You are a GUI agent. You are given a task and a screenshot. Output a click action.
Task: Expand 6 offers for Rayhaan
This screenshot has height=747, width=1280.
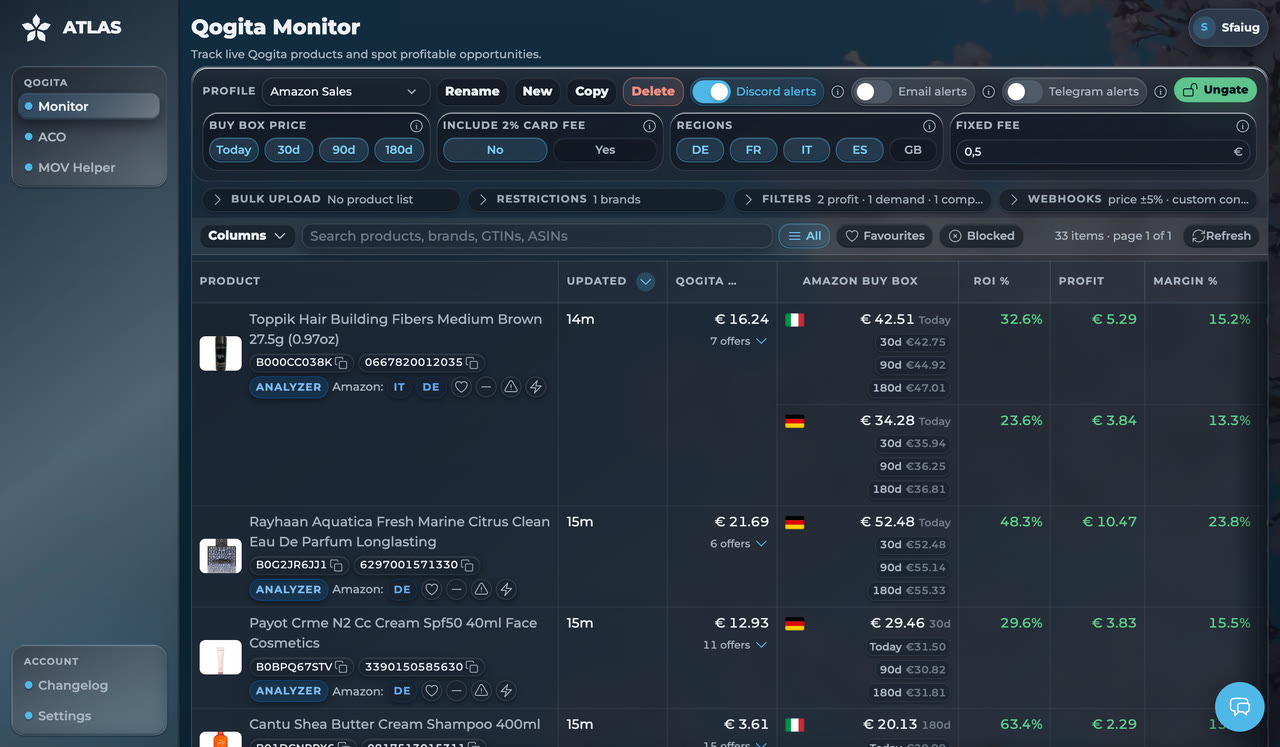tap(738, 544)
